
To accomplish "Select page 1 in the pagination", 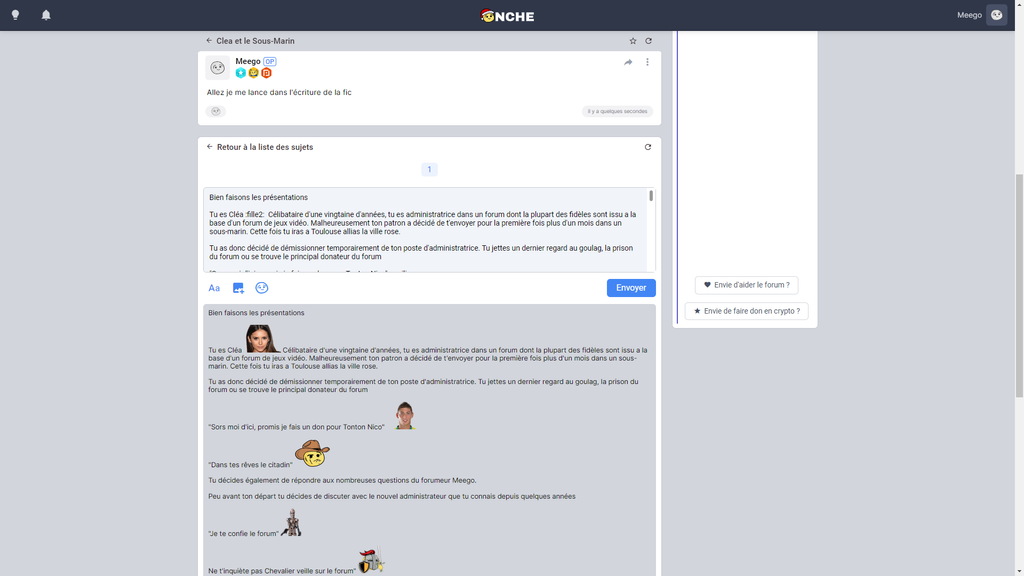I will tap(429, 170).
